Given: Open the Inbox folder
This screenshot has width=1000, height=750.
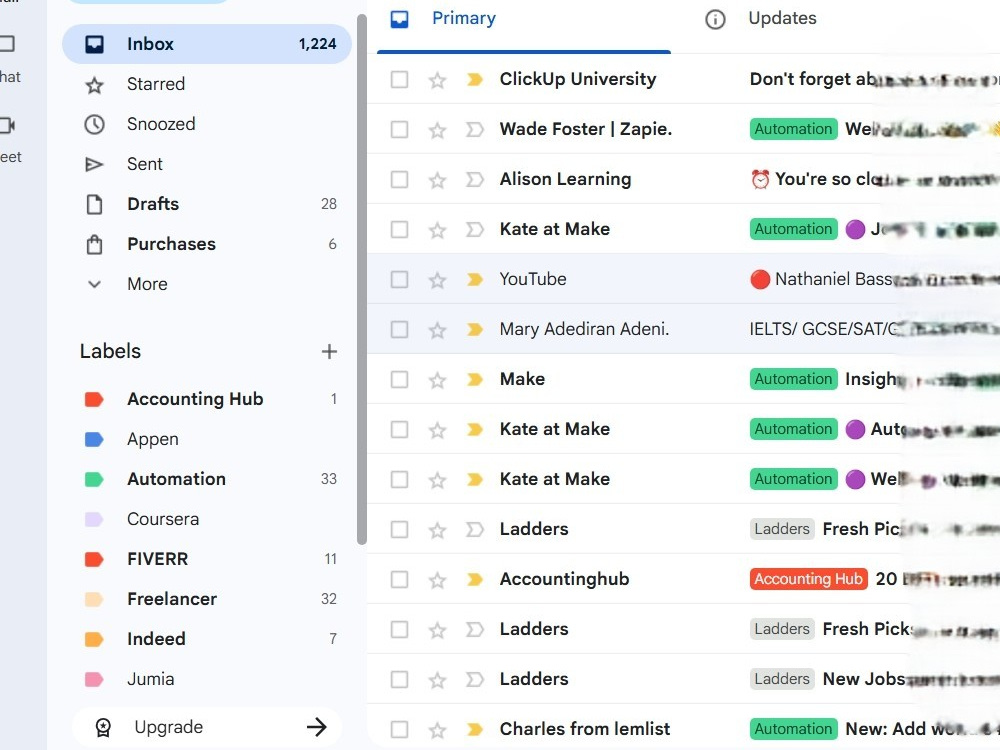Looking at the screenshot, I should pos(207,44).
